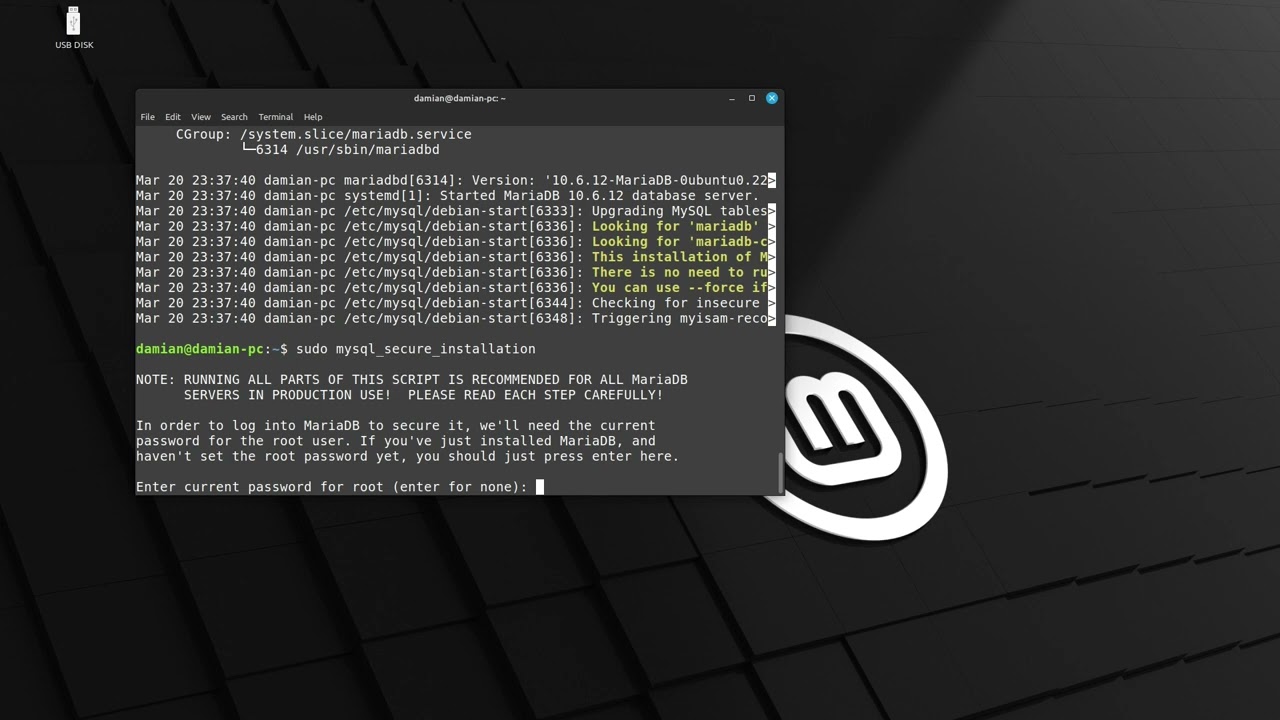Click the 'Looking for 'mariadb'' yellow text
The image size is (1280, 720).
click(x=676, y=226)
